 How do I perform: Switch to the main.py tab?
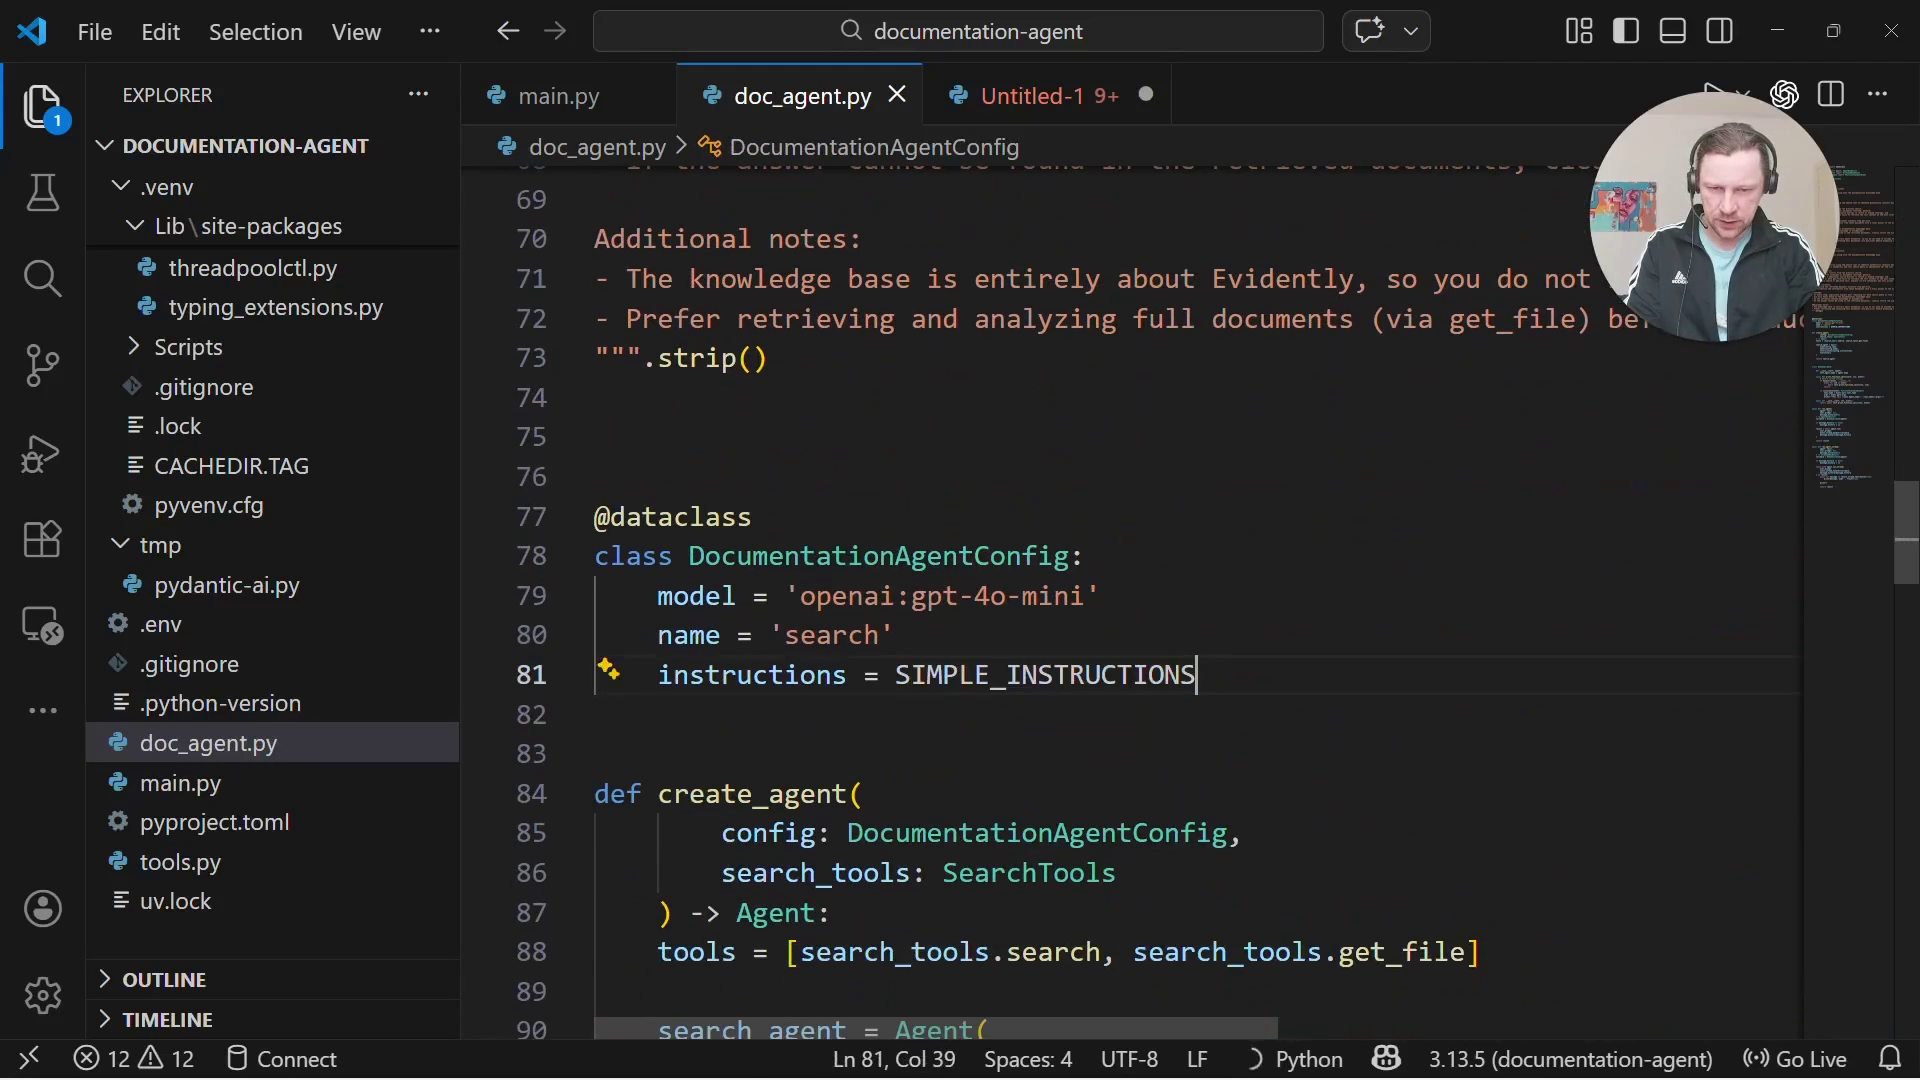pyautogui.click(x=558, y=96)
